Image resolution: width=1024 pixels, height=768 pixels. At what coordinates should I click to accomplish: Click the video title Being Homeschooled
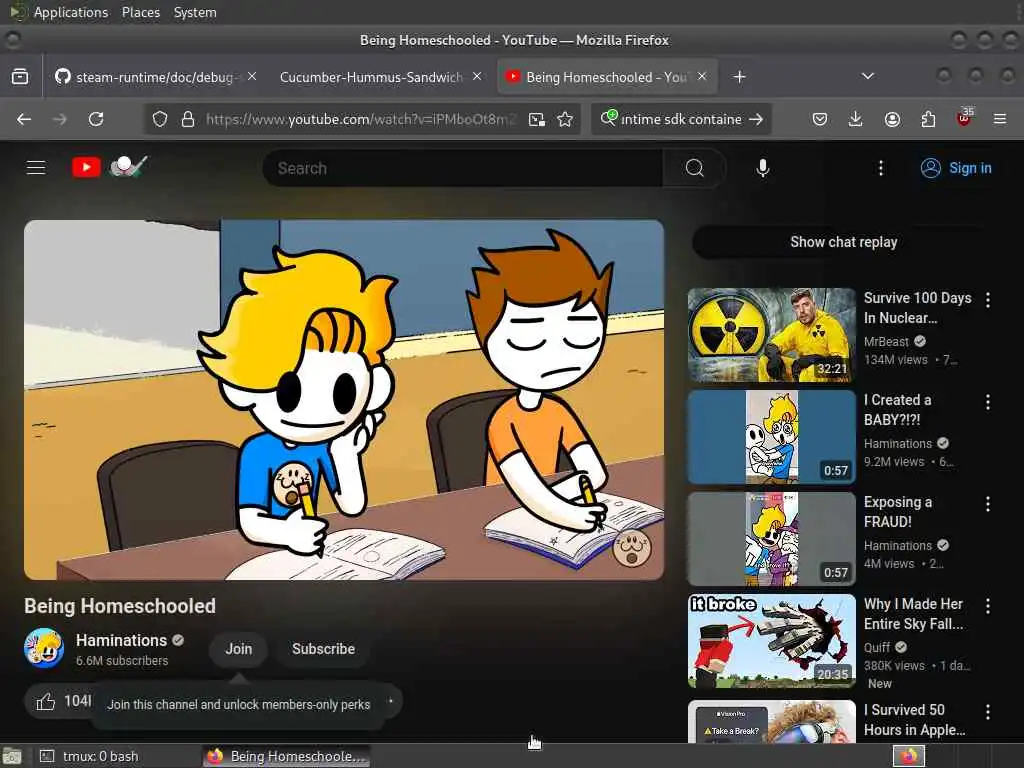tap(120, 606)
